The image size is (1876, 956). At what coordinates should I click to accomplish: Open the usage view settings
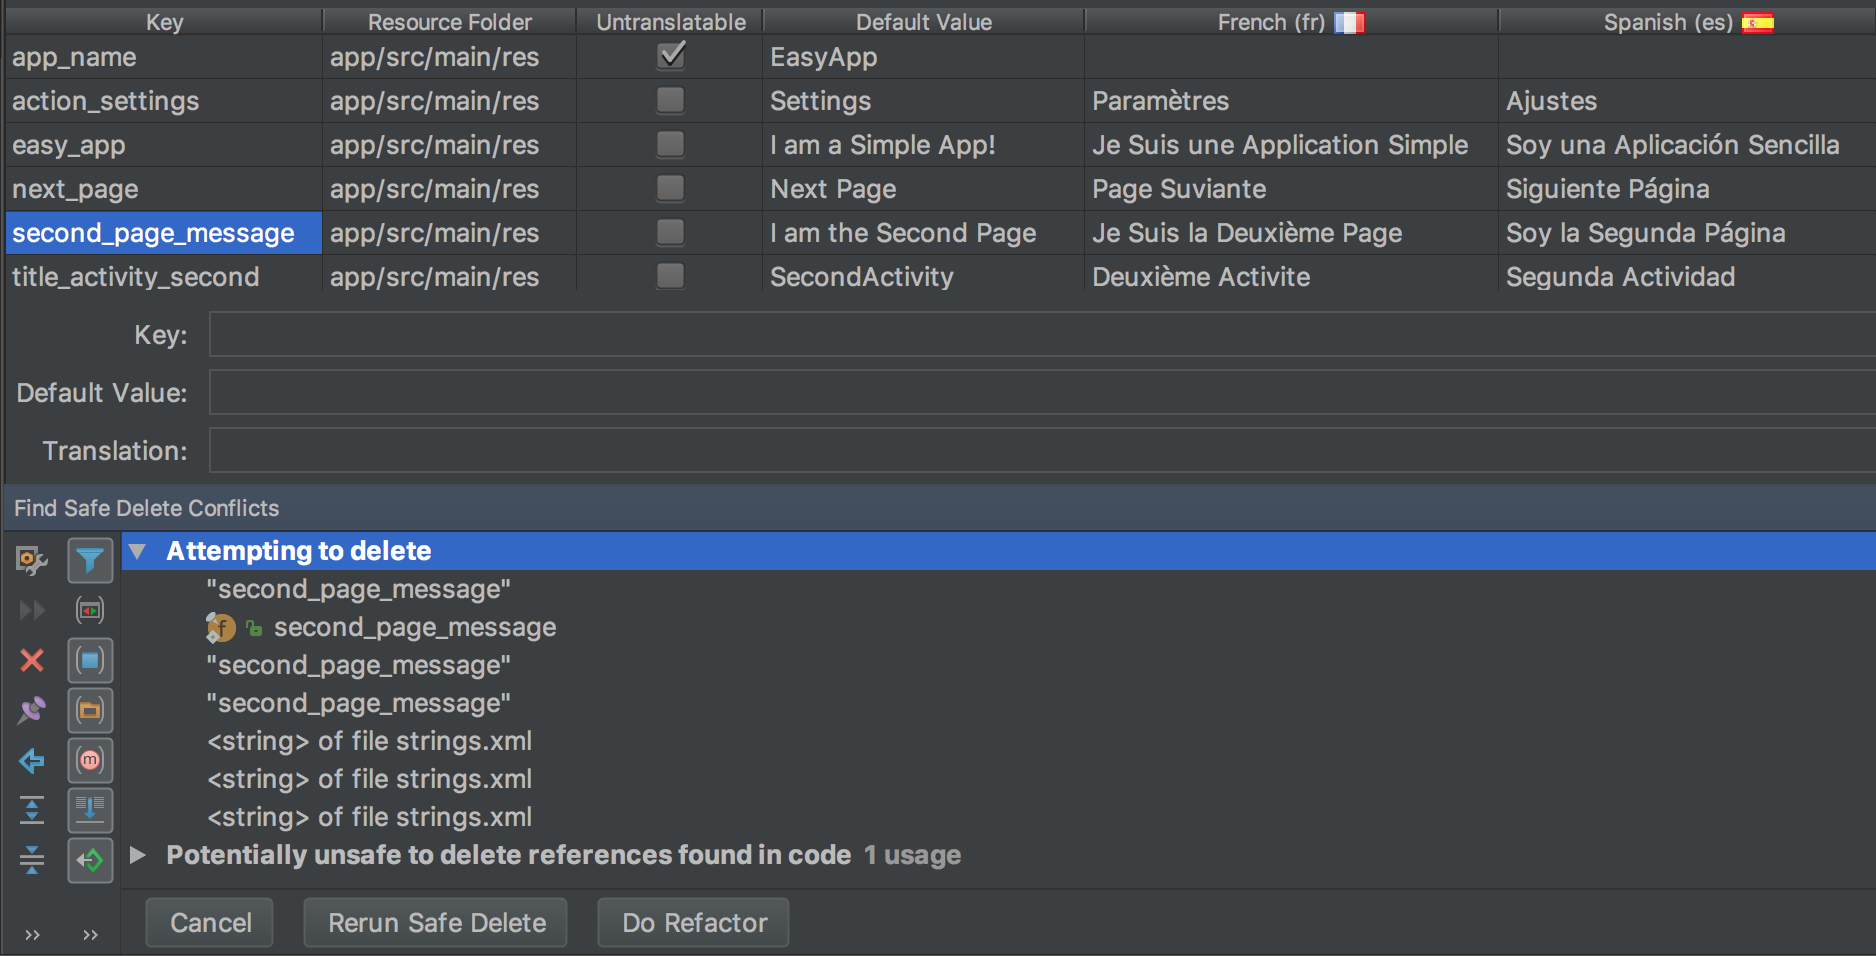pos(31,561)
